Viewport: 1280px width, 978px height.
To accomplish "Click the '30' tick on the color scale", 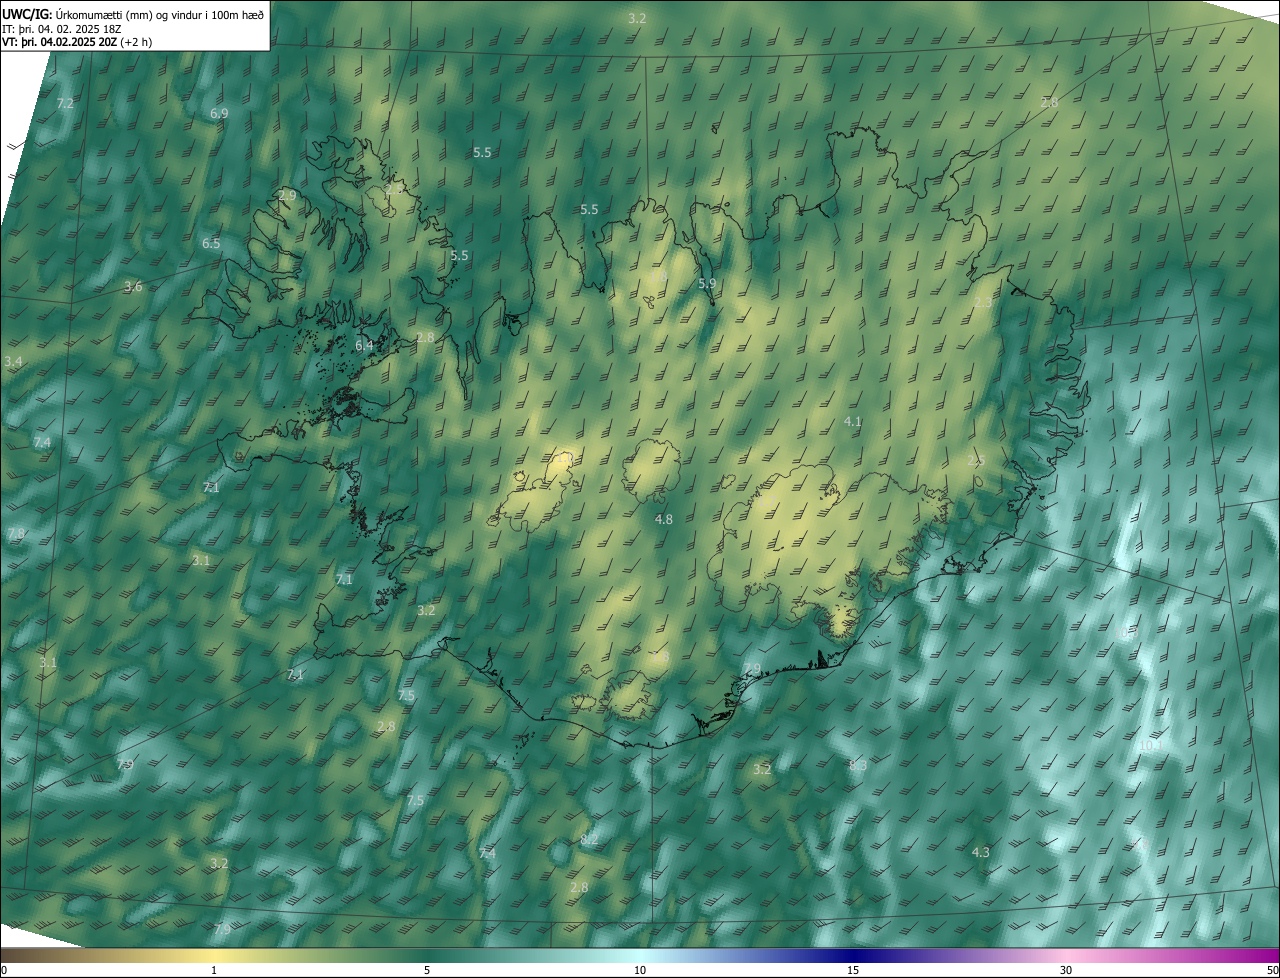I will point(1066,970).
